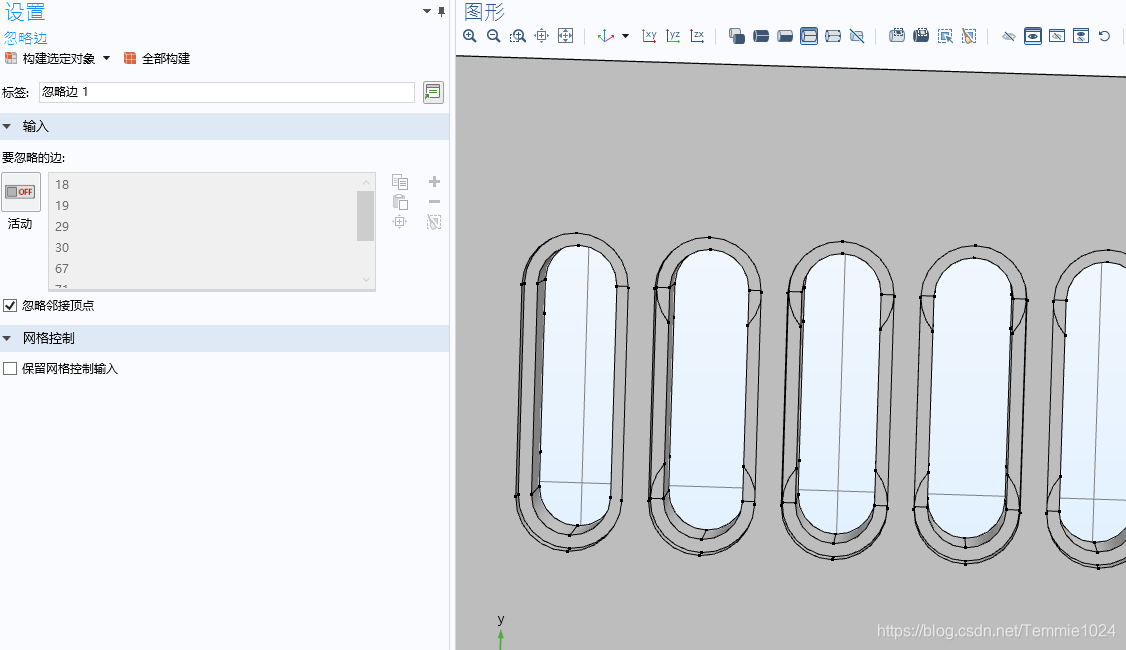Collapse the 网格控制 section
1126x650 pixels.
pos(7,338)
